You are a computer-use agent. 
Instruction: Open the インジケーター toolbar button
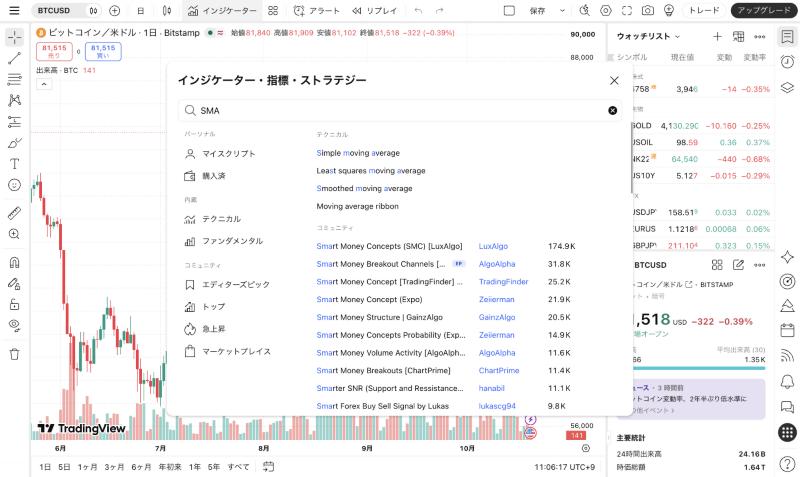222,10
